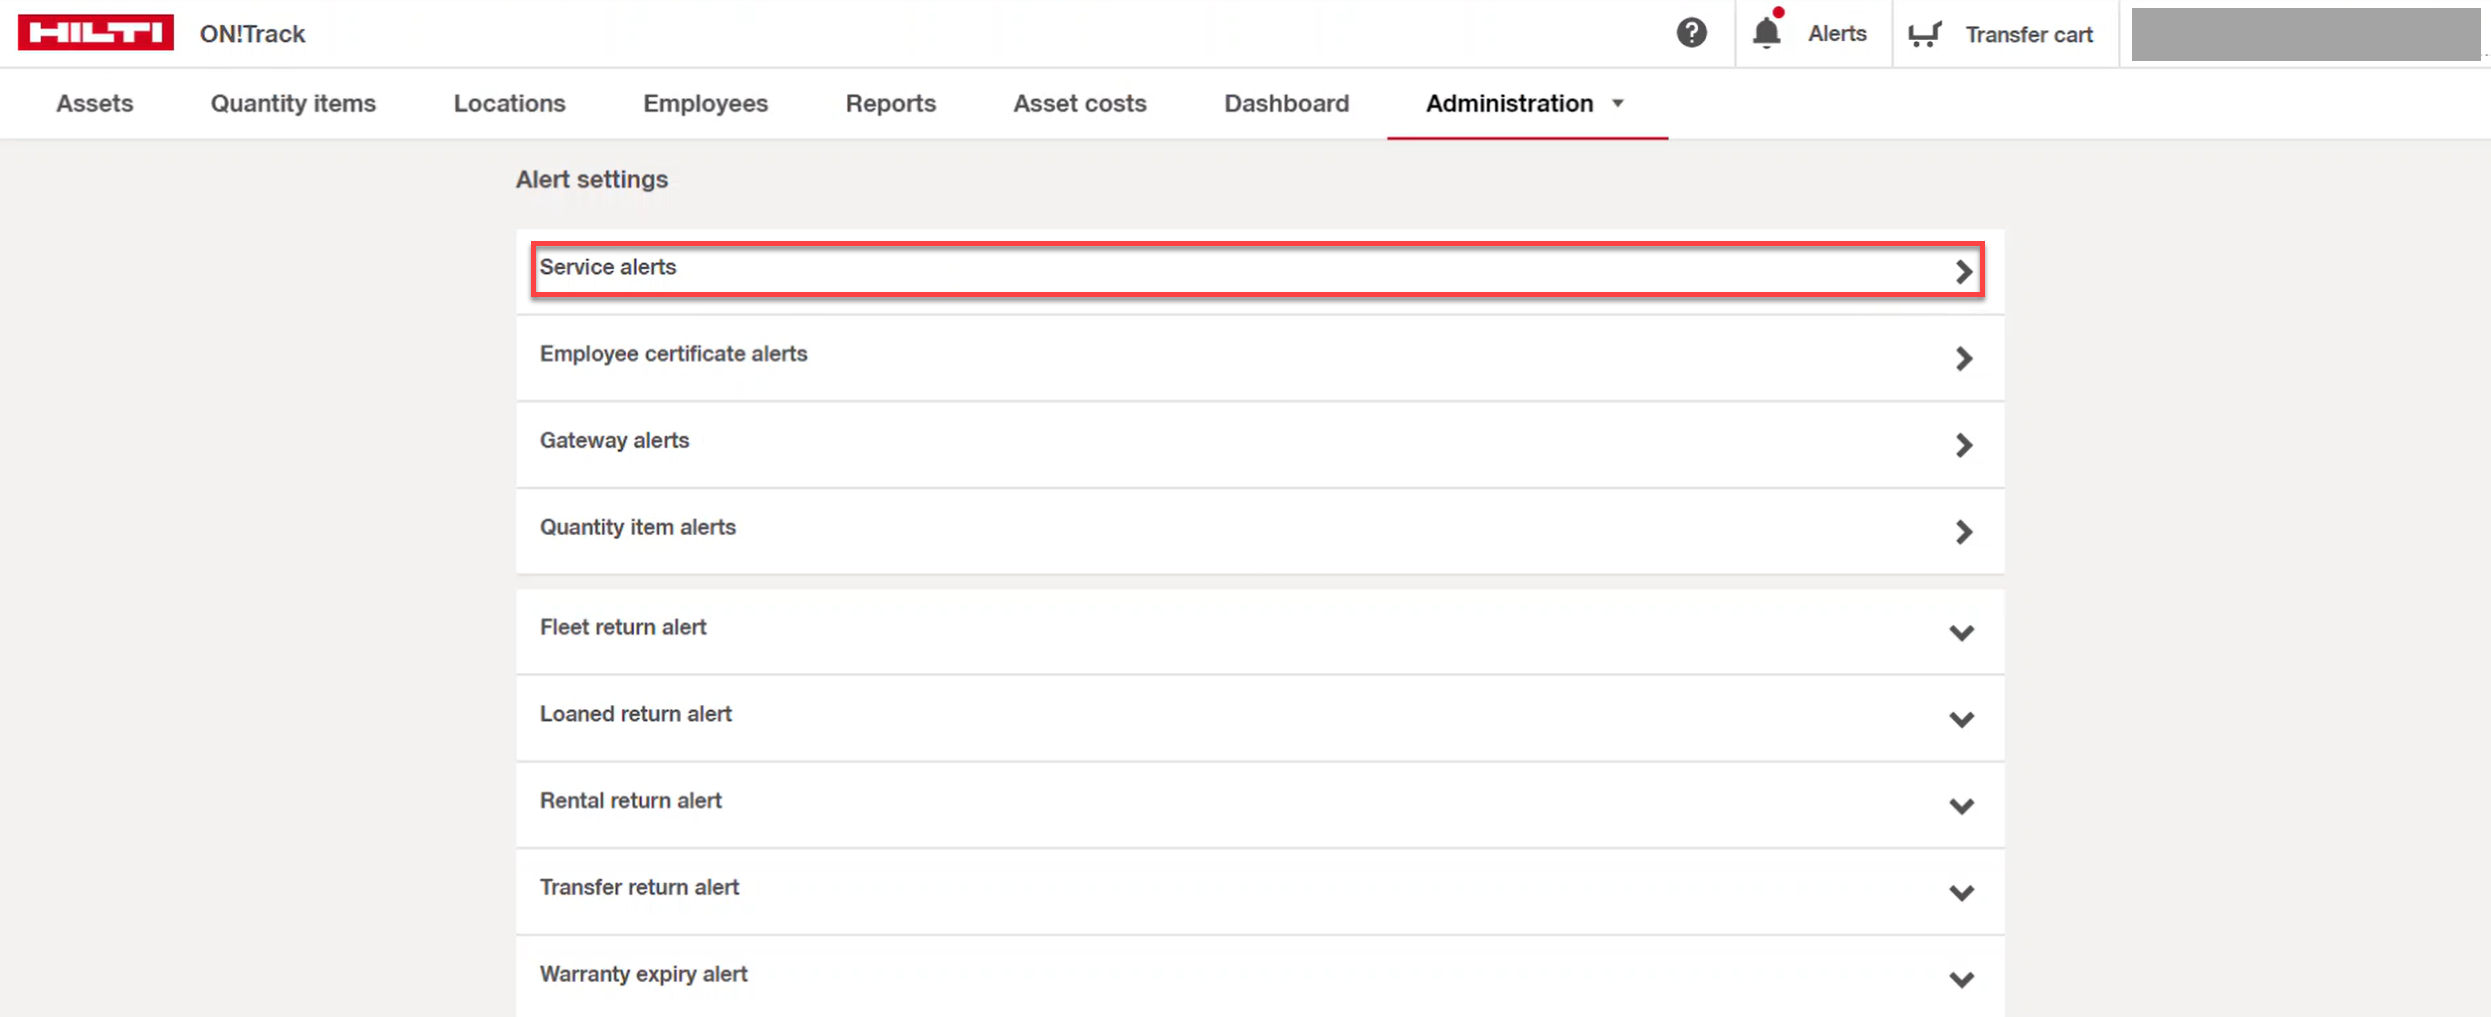Open the help question mark icon

pos(1691,33)
